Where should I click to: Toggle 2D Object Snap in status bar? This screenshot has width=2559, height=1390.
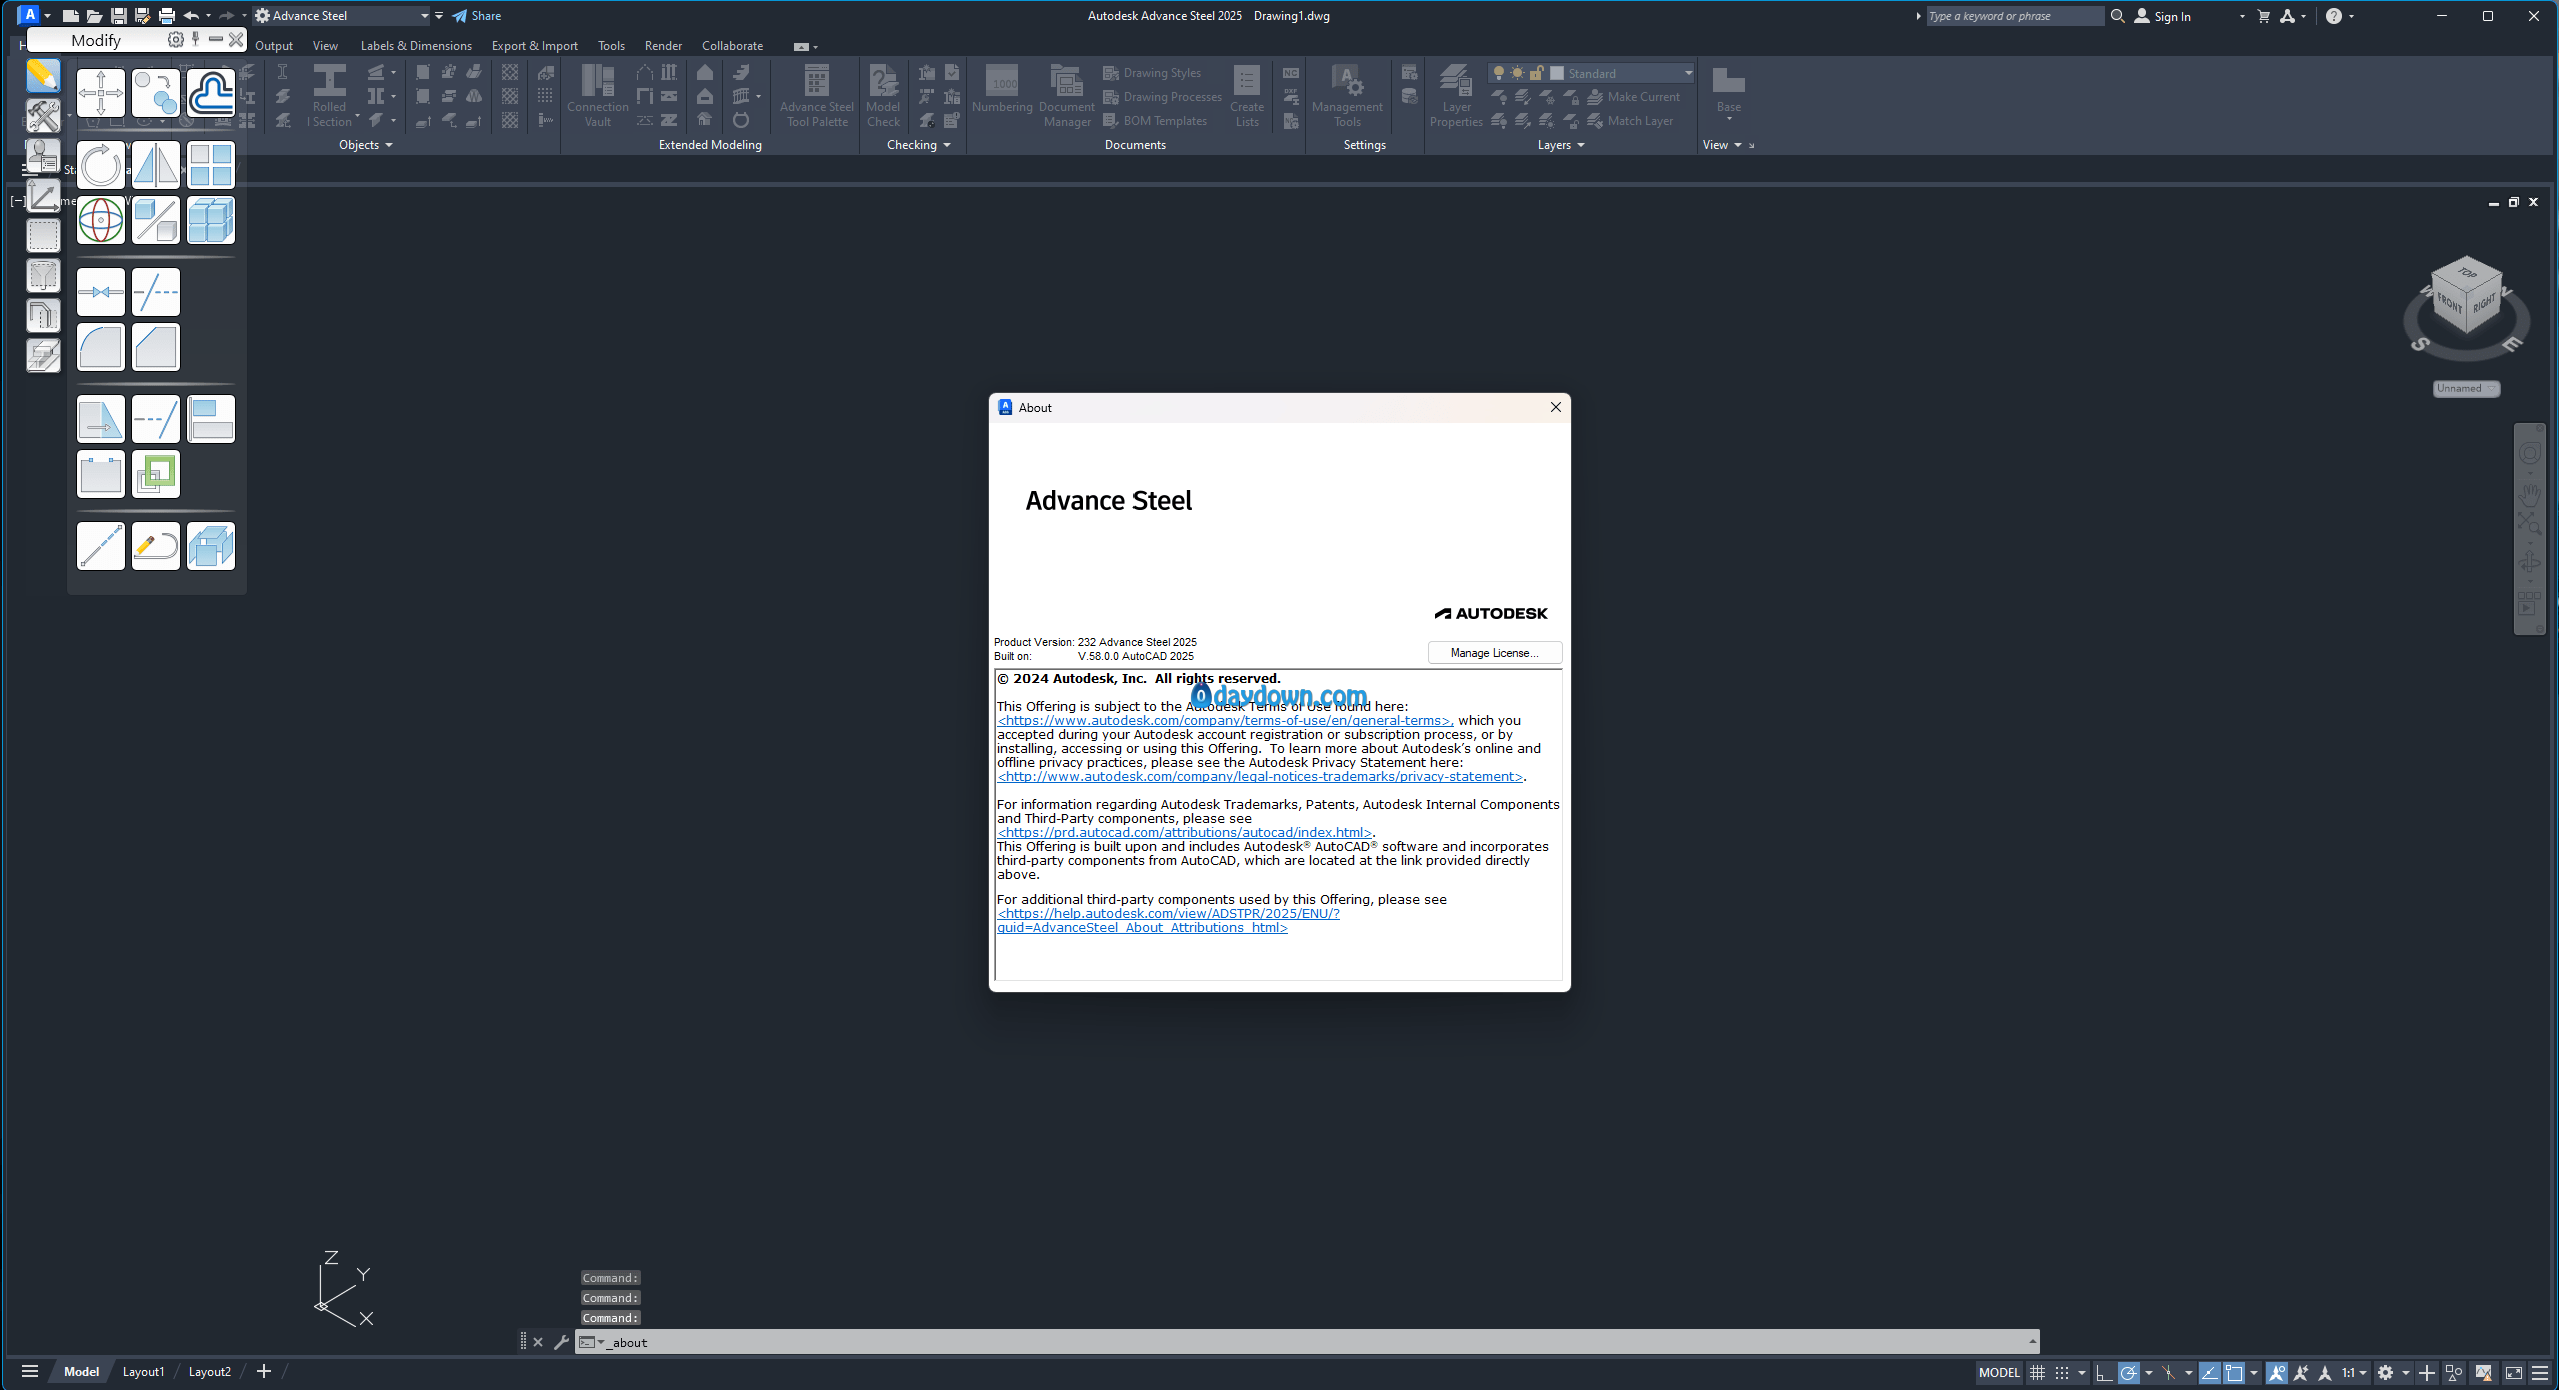point(2234,1372)
